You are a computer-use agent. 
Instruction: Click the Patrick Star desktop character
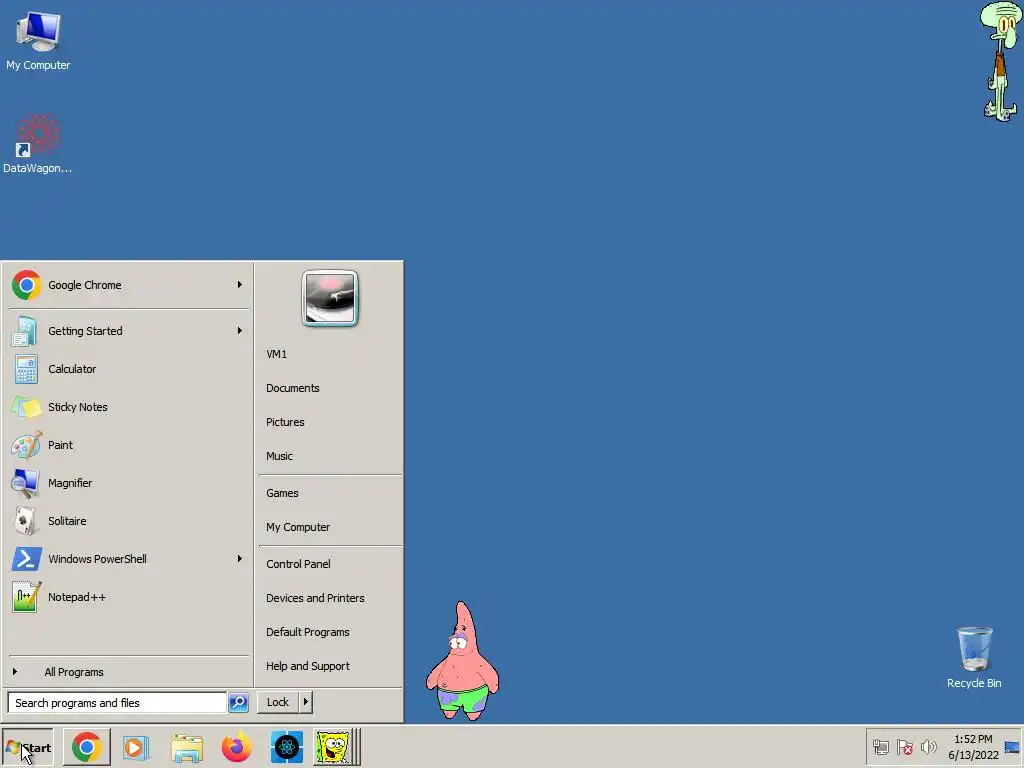(462, 661)
